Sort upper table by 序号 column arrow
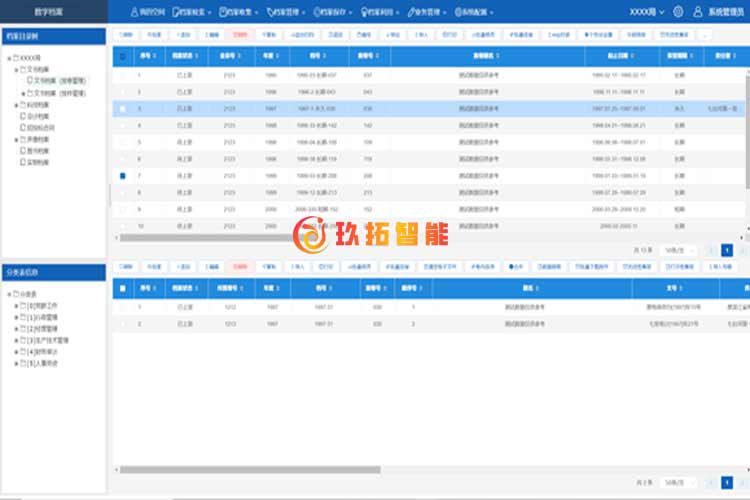Viewport: 750px width, 500px height. tap(154, 56)
